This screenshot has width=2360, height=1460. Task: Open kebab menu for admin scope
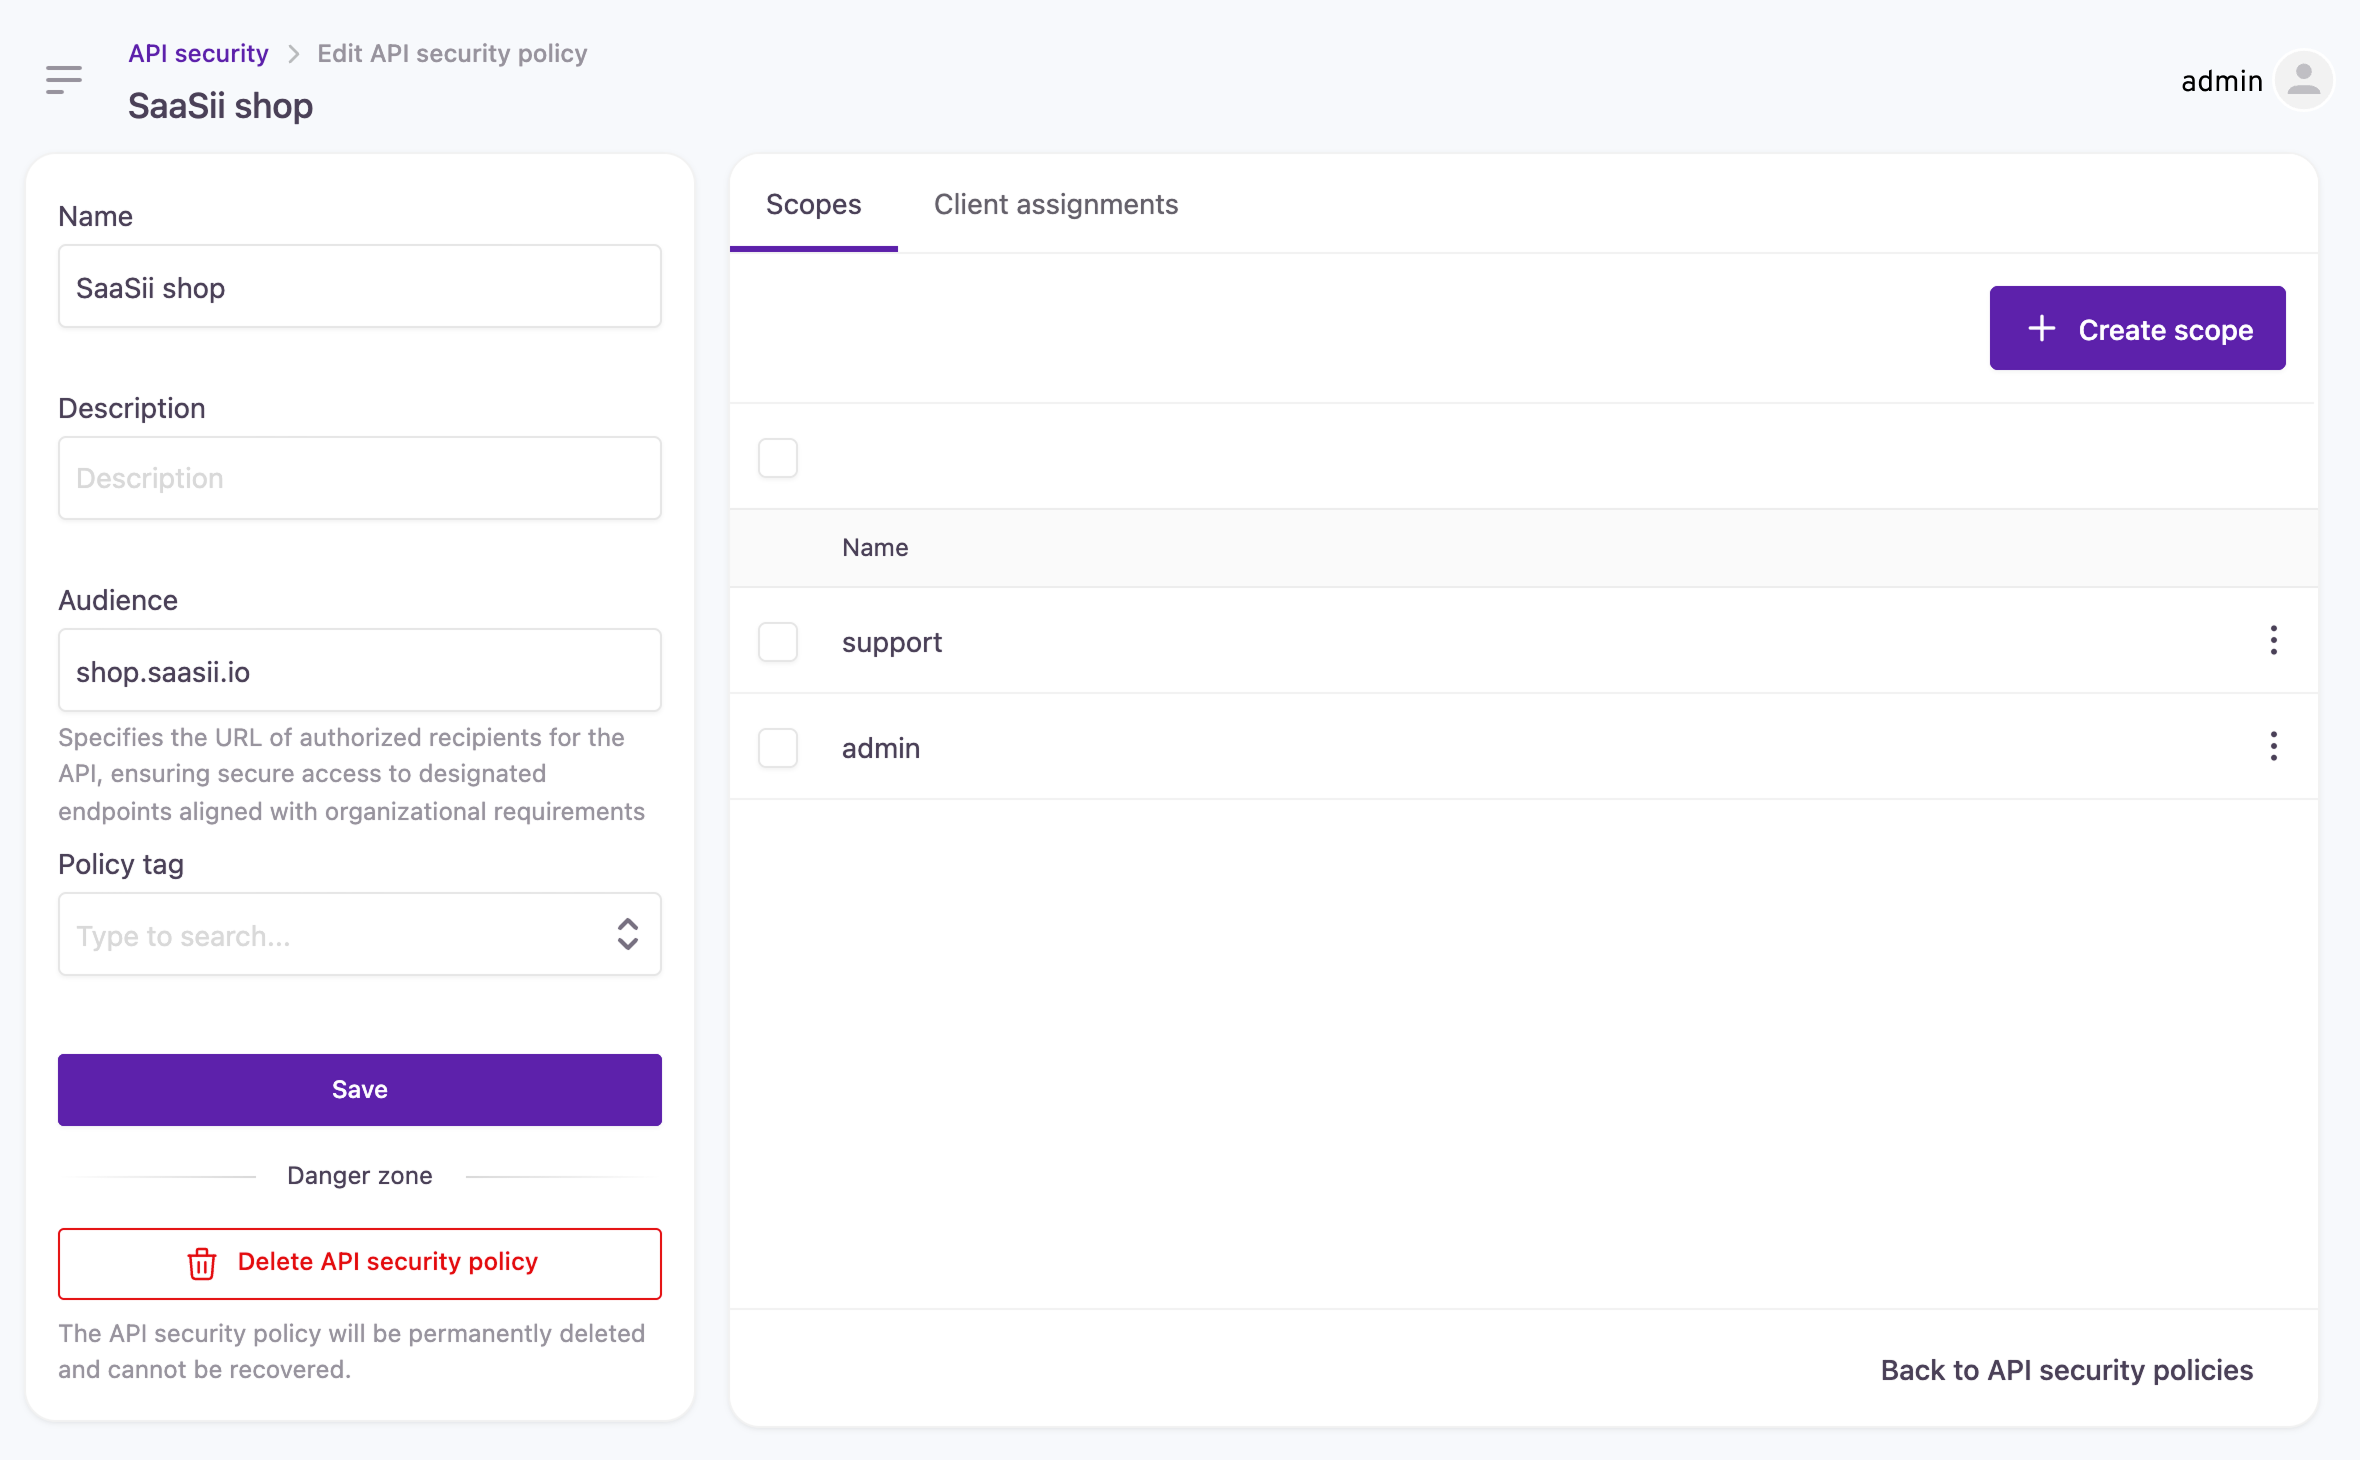tap(2273, 746)
